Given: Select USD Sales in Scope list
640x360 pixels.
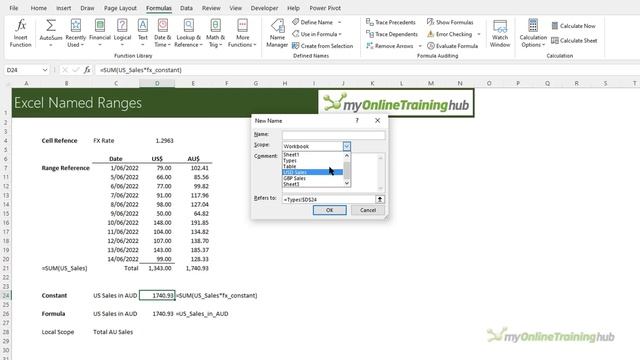Looking at the screenshot, I should [x=313, y=172].
